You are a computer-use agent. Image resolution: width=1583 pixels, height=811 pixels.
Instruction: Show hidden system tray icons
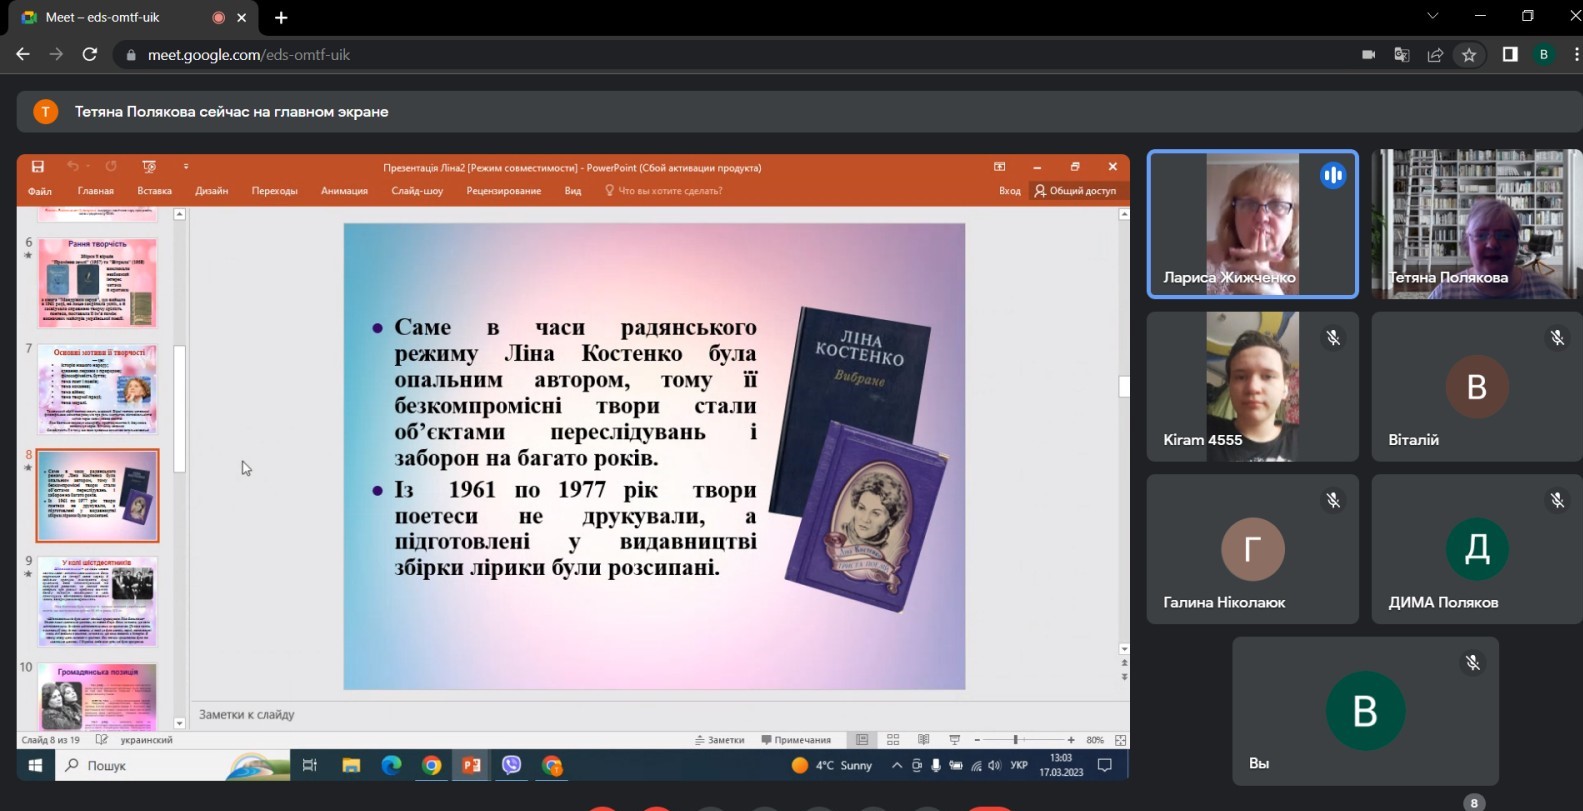[x=896, y=766]
